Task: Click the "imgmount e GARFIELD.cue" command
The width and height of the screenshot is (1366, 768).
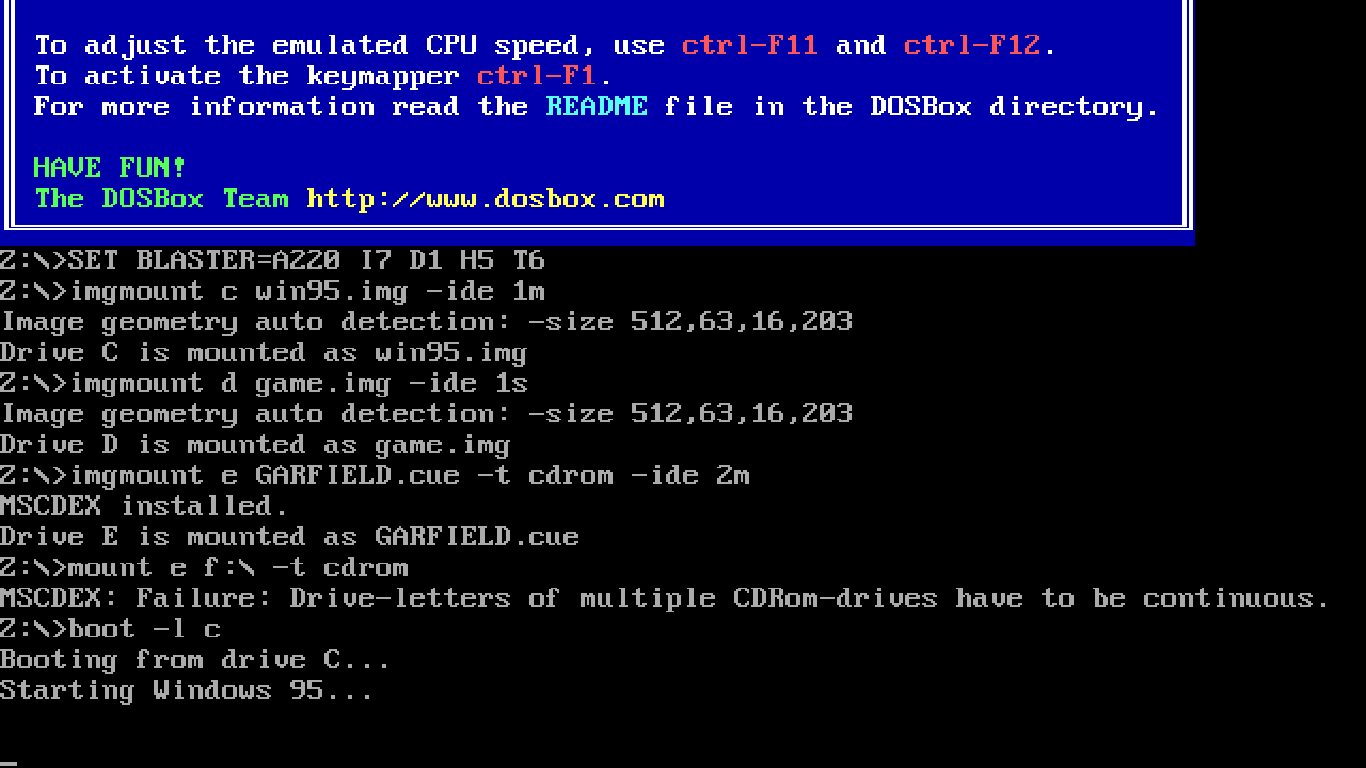Action: (408, 475)
